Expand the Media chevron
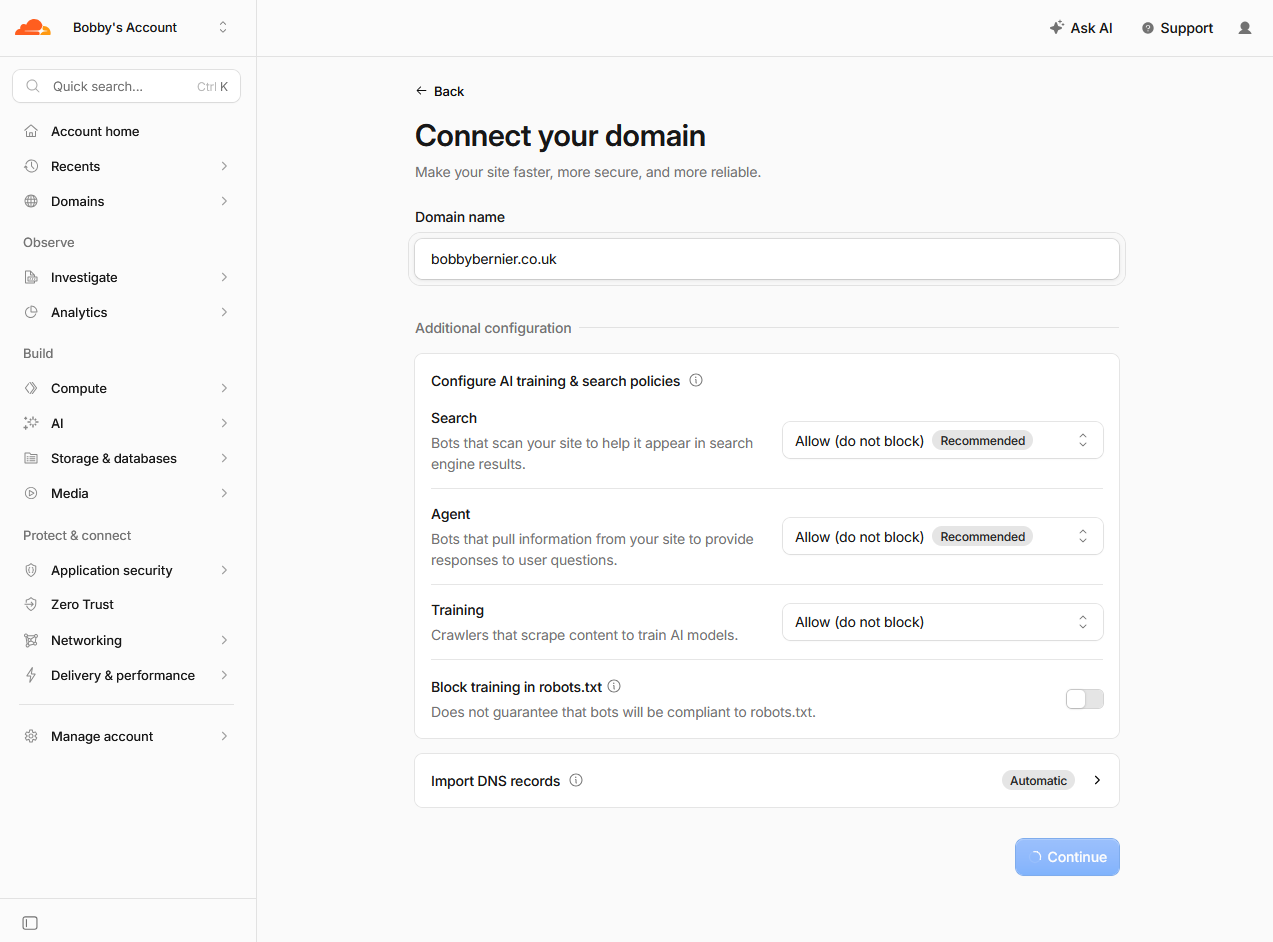Screen dimensions: 1273x942 [224, 493]
